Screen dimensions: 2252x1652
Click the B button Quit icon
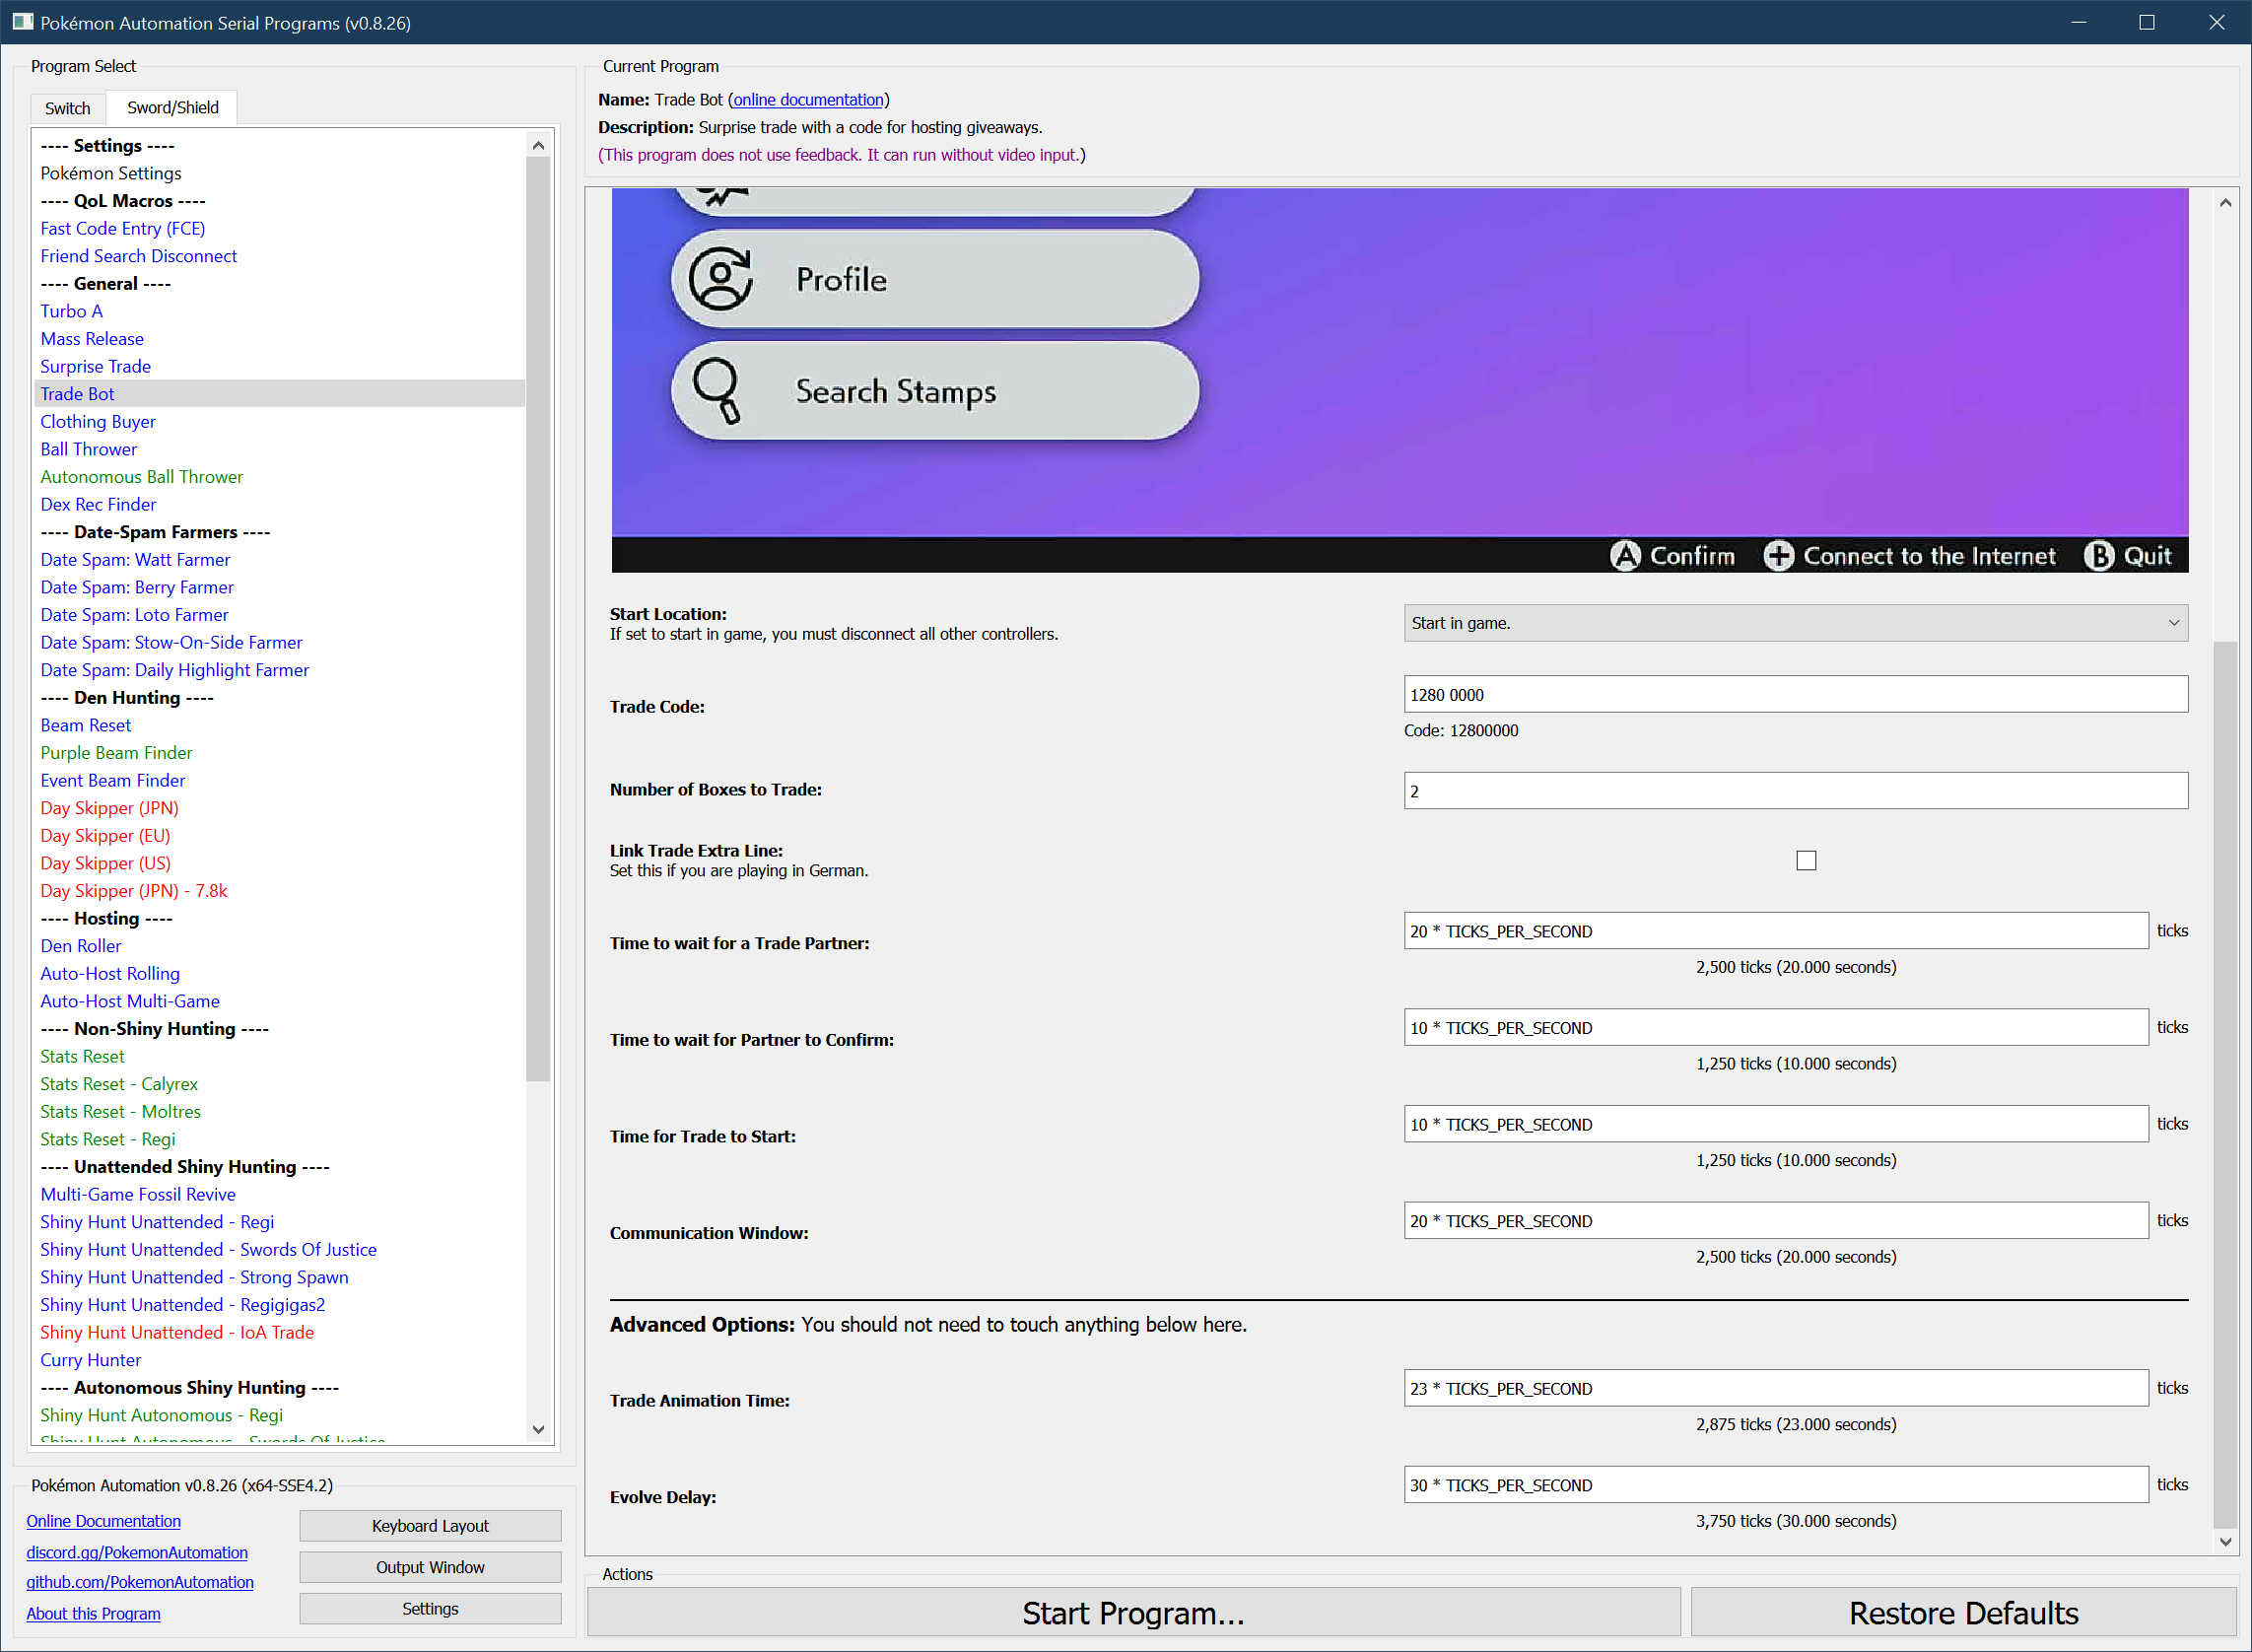[2099, 556]
